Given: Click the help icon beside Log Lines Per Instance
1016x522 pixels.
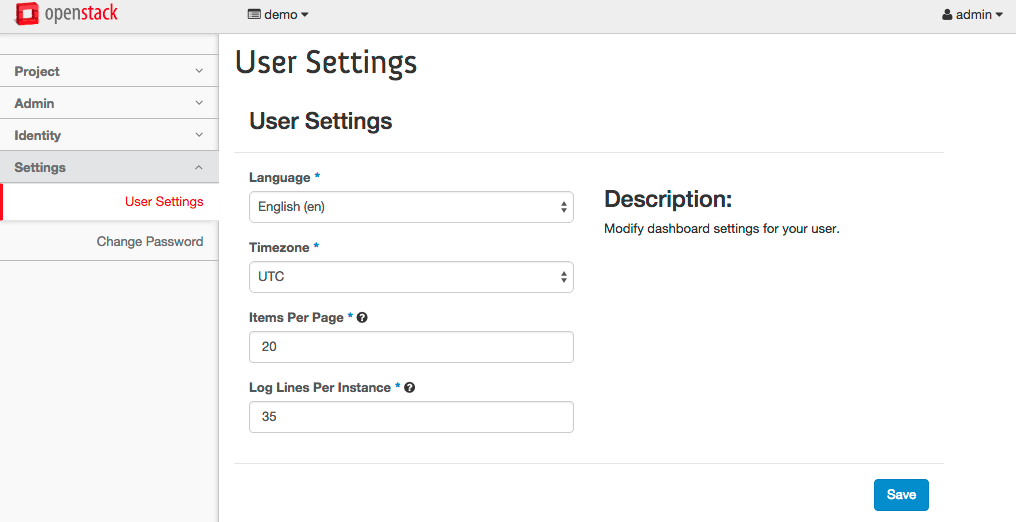Looking at the screenshot, I should (410, 387).
